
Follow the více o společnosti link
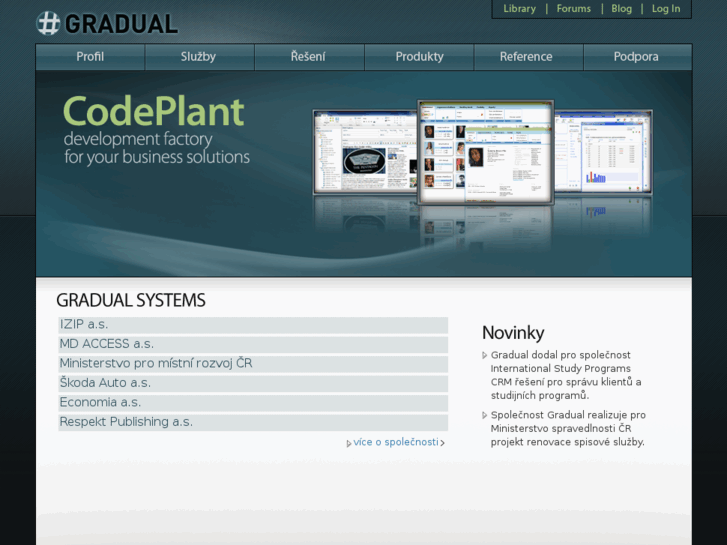tap(395, 442)
